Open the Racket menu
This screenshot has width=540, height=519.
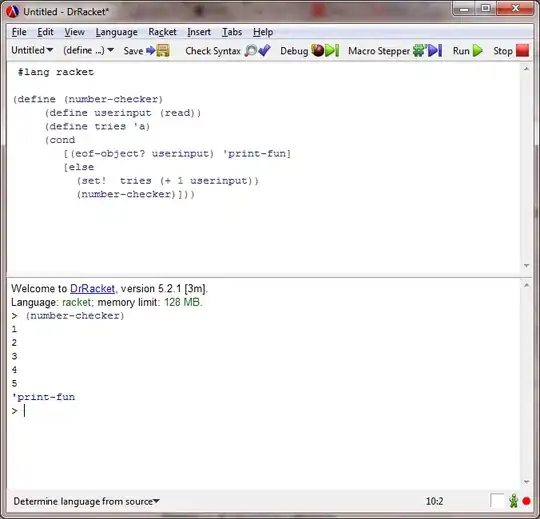162,32
